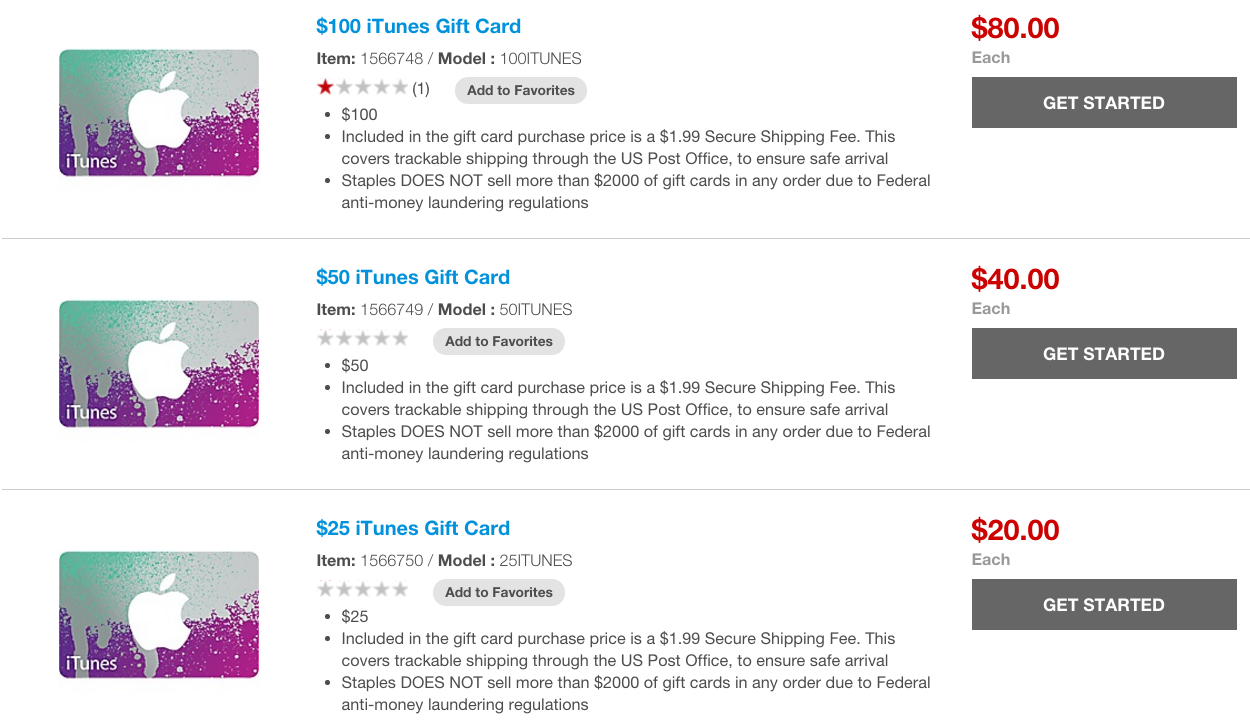The height and width of the screenshot is (722, 1250).
Task: Select the $80.00 price text
Action: (x=1015, y=28)
